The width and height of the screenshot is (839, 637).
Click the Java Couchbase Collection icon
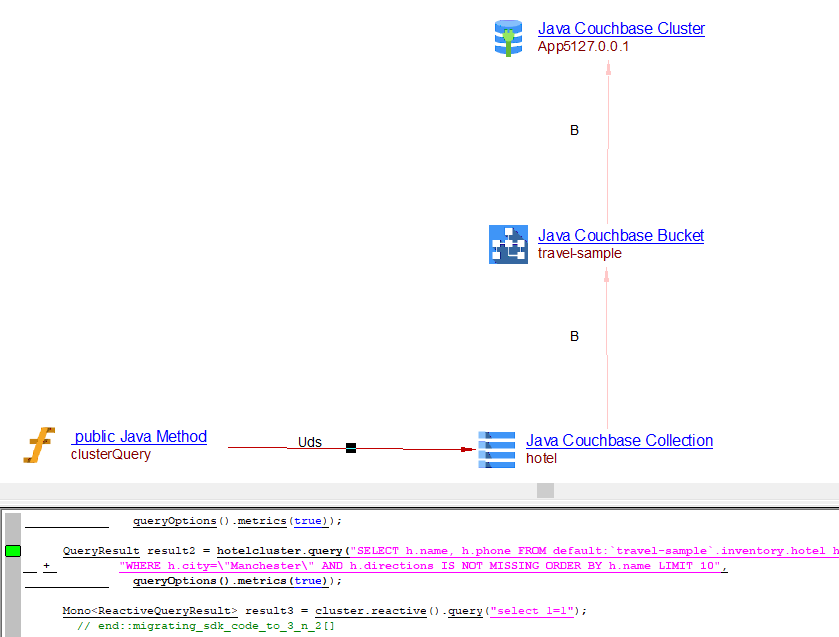pos(497,449)
